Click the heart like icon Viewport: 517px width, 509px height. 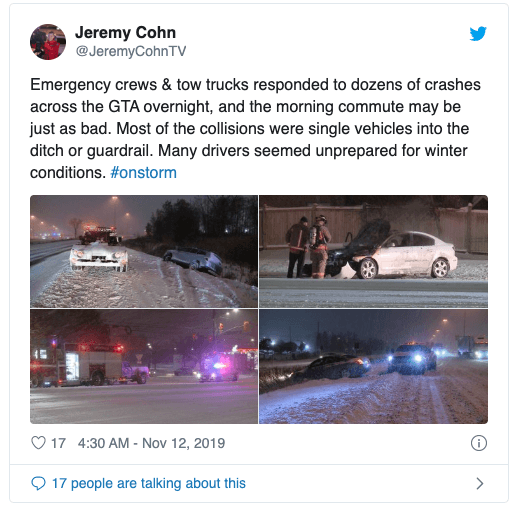click(38, 443)
